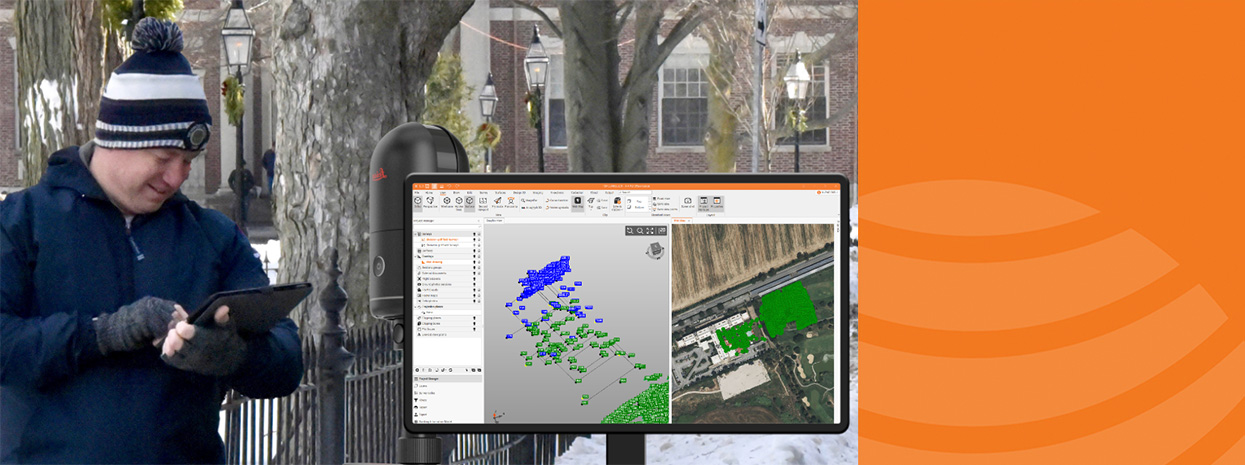Collapse the Drawings tree node

[x=415, y=256]
